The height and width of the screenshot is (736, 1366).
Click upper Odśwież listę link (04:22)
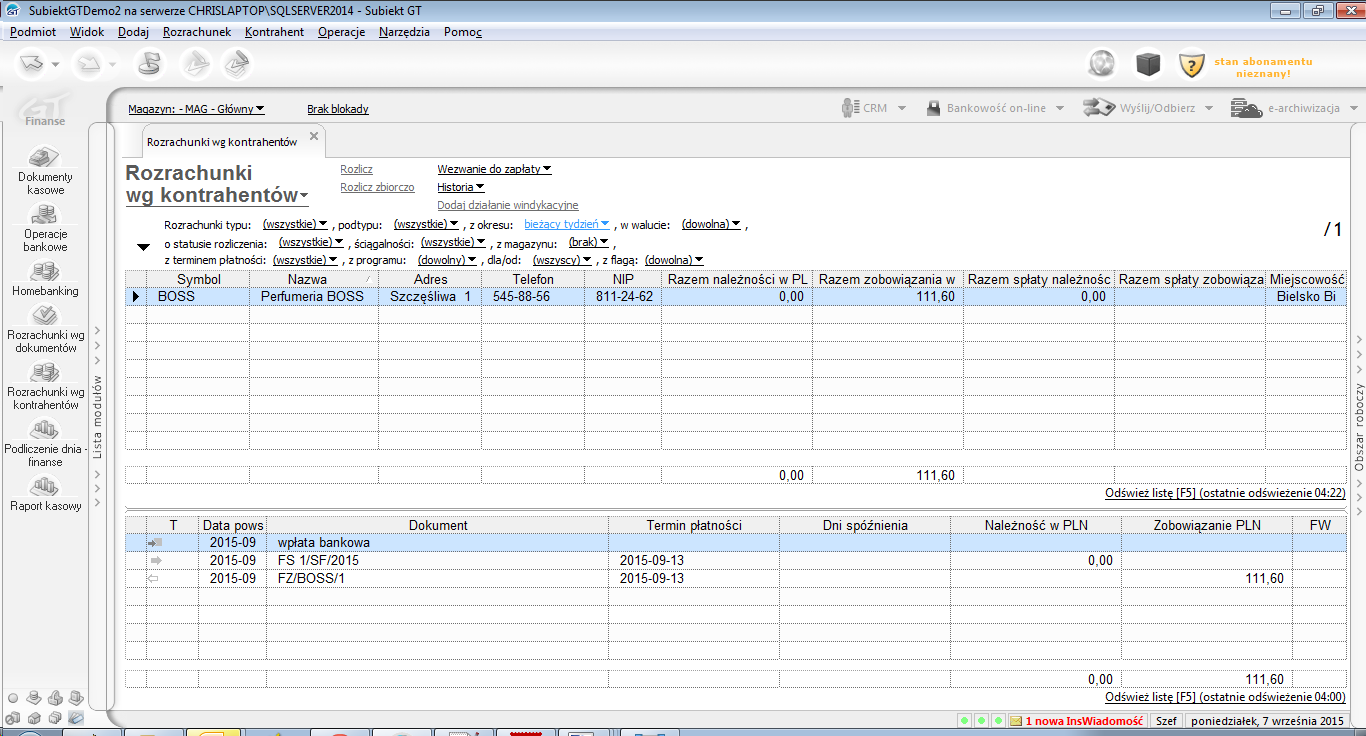(1225, 493)
